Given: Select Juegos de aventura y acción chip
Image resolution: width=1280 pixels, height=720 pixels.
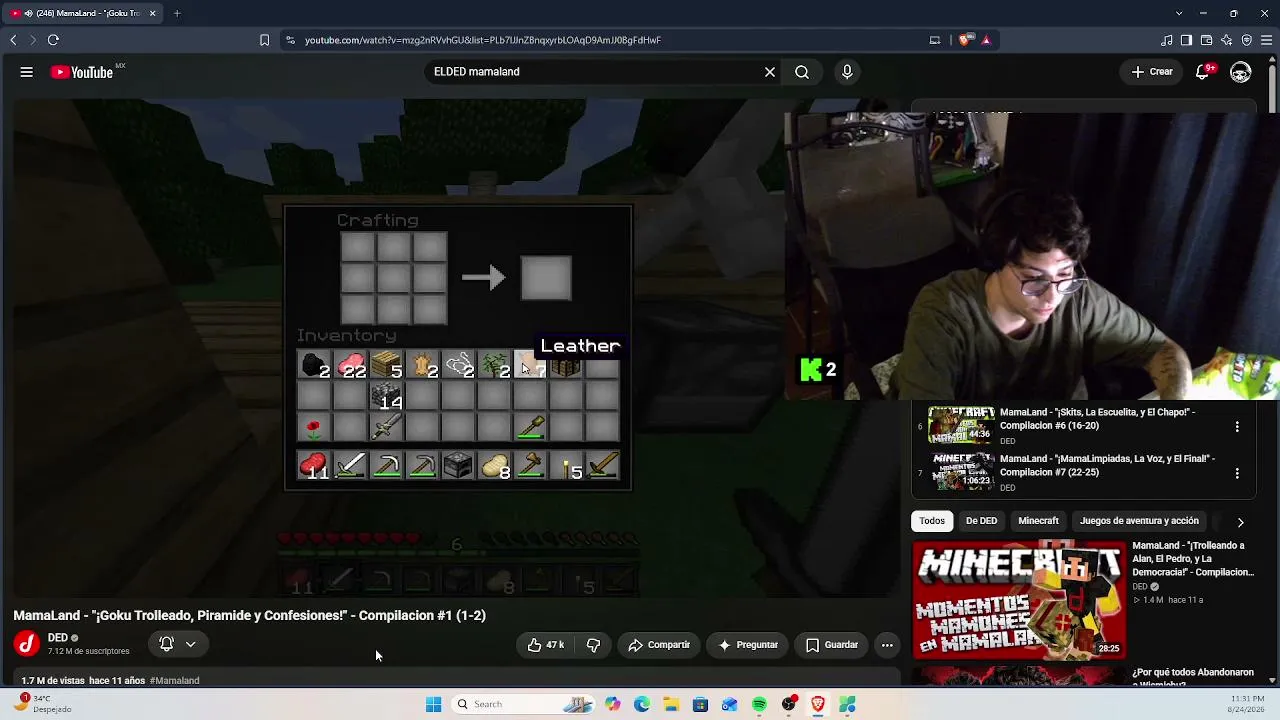Looking at the screenshot, I should pyautogui.click(x=1139, y=521).
